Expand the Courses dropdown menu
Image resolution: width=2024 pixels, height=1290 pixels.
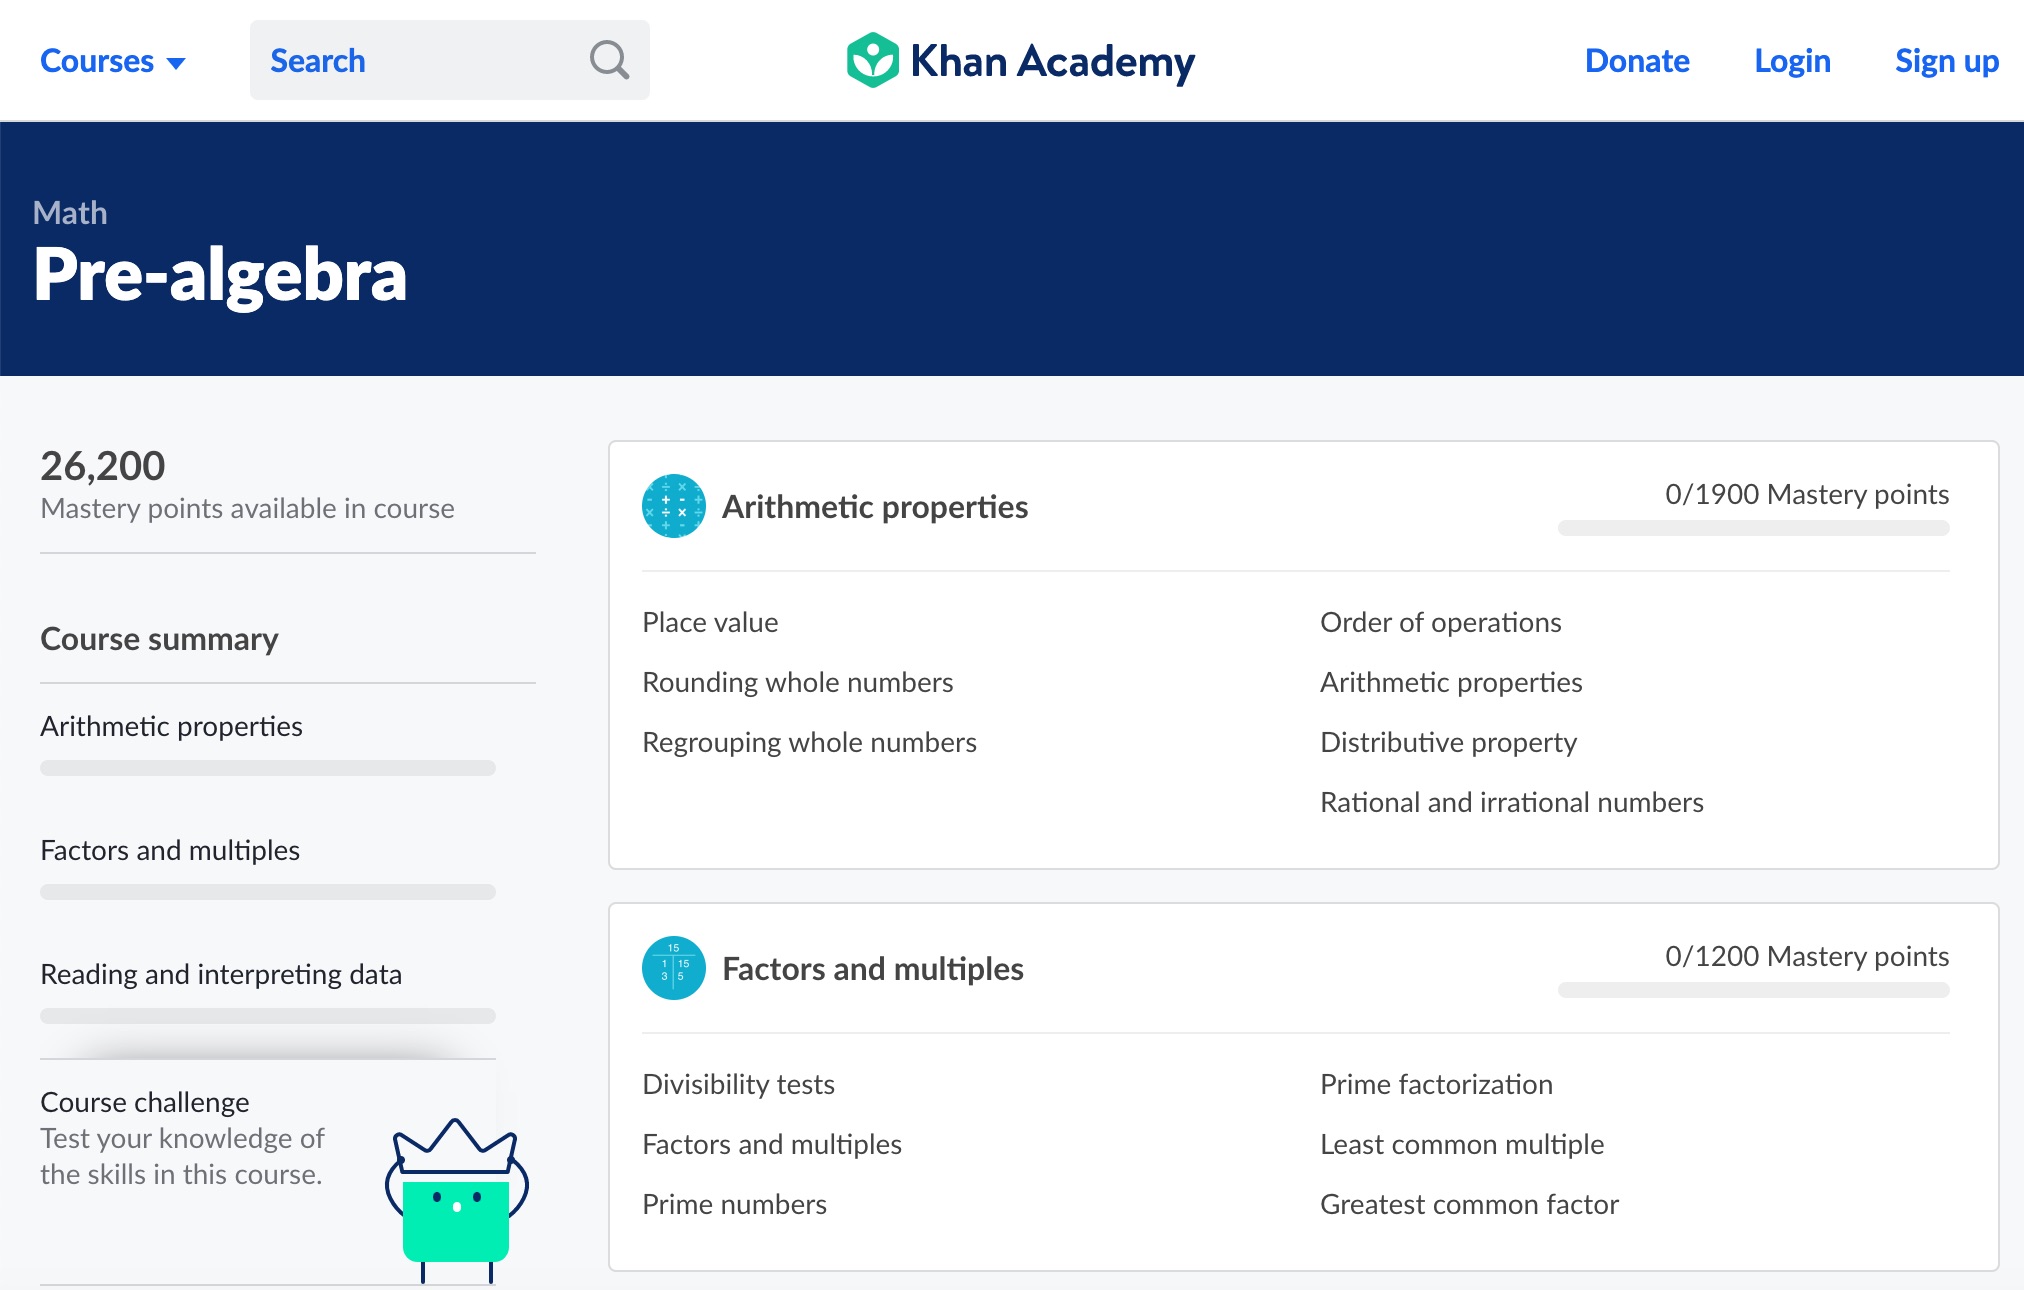click(x=112, y=61)
